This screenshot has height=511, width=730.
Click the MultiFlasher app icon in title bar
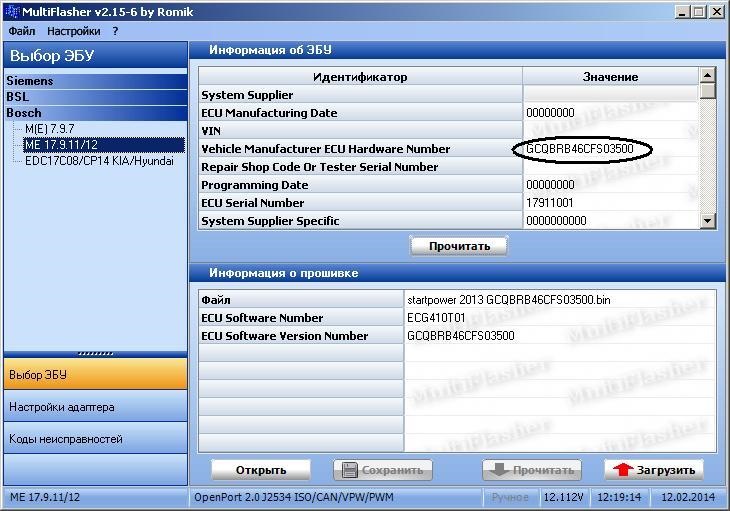12,11
